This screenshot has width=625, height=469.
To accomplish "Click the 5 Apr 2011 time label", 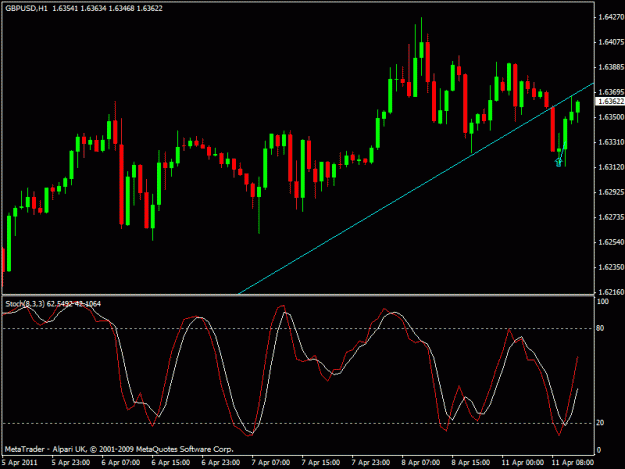I will click(20, 463).
